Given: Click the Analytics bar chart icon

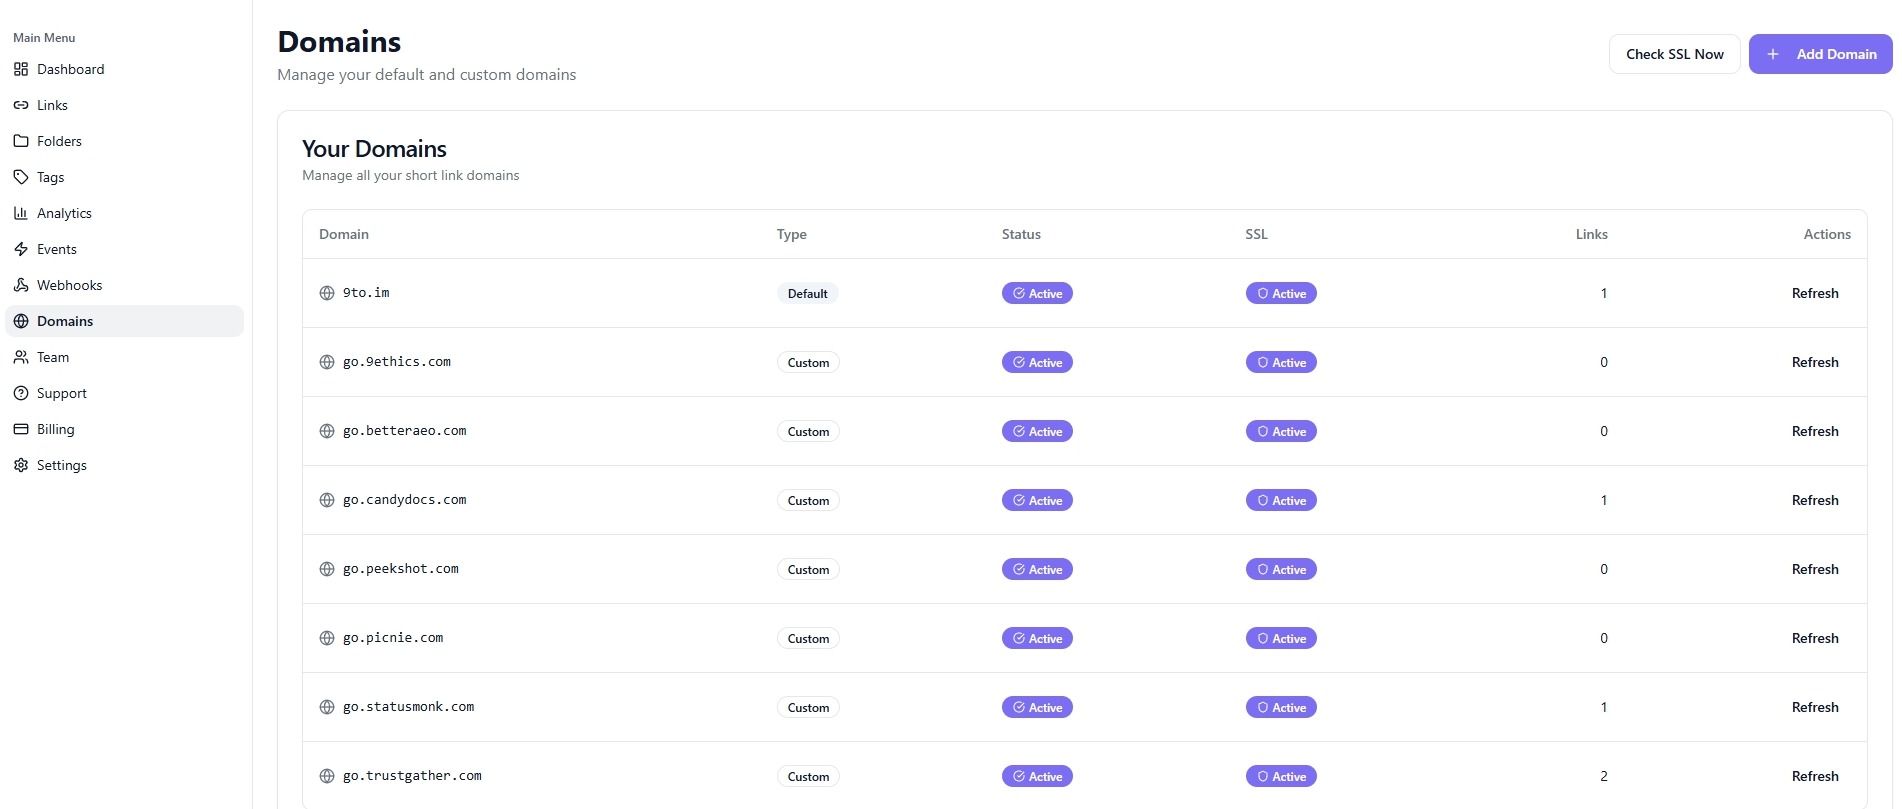Looking at the screenshot, I should tap(21, 213).
